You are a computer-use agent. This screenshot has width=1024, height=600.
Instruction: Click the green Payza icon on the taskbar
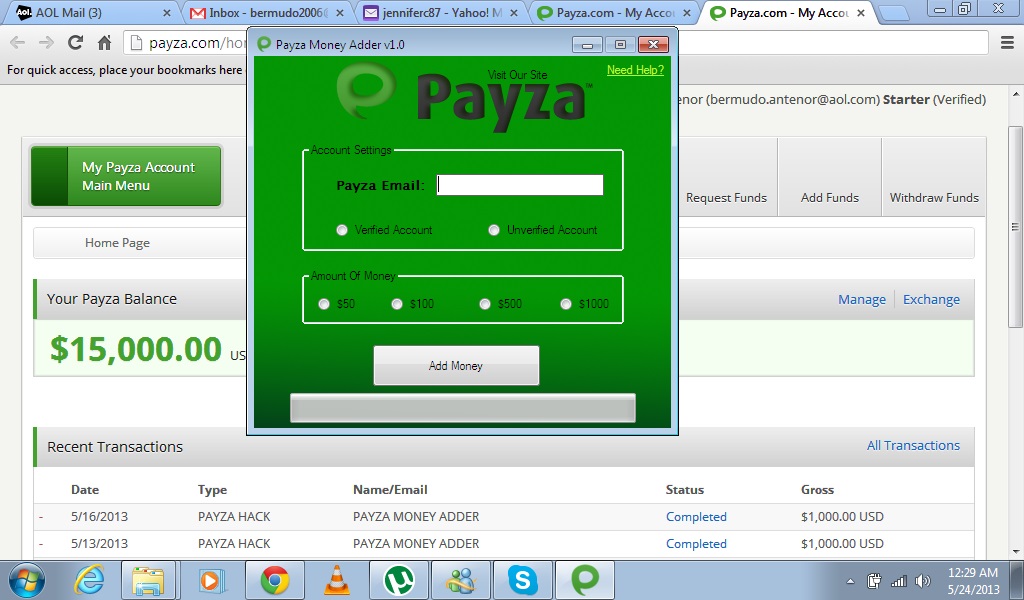(585, 579)
